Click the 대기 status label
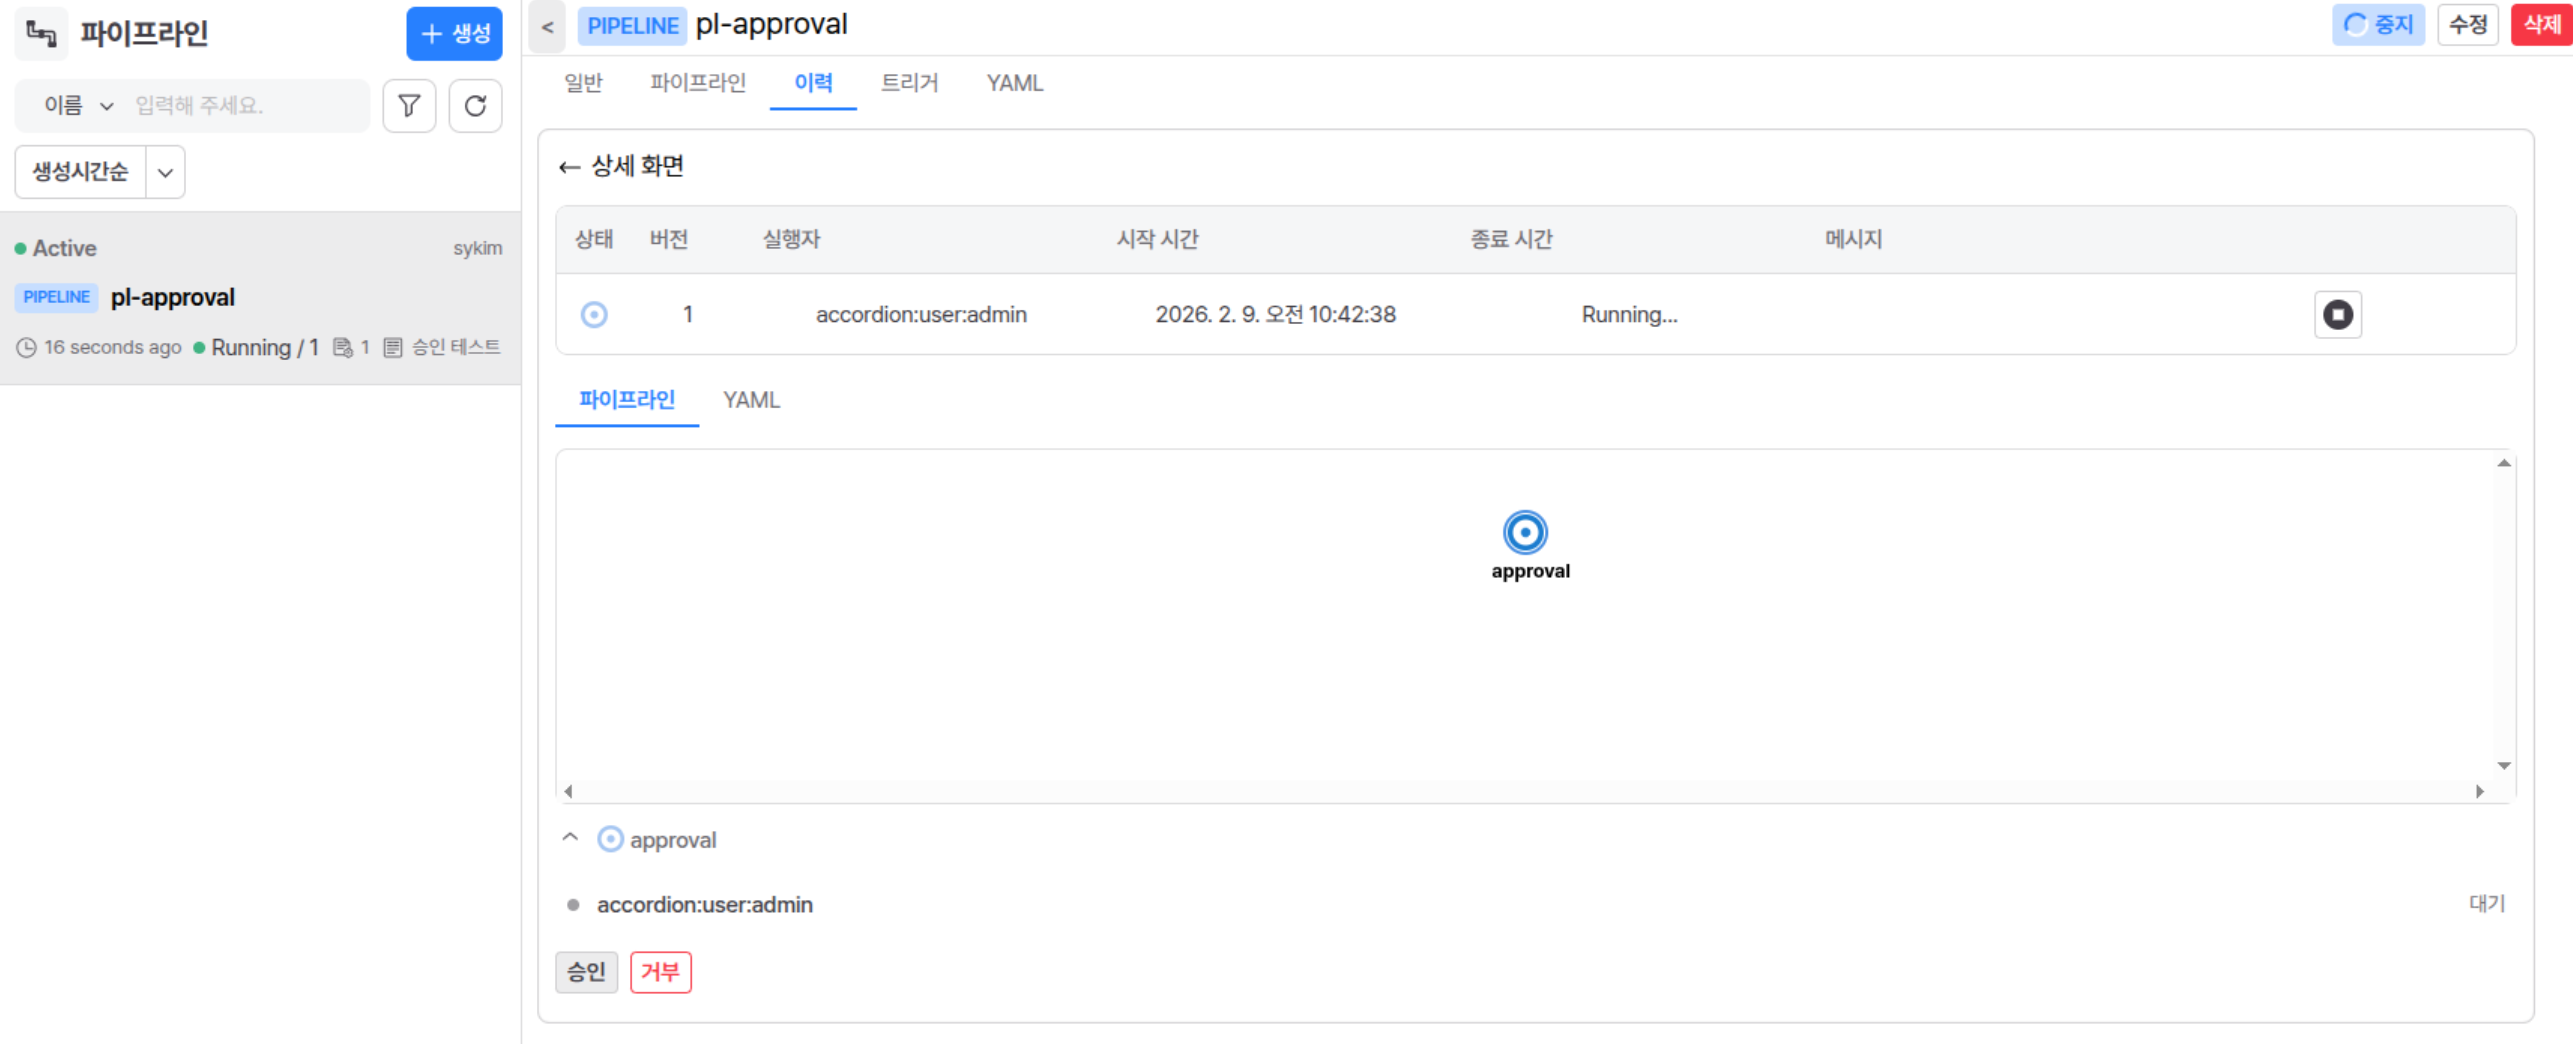 tap(2487, 903)
